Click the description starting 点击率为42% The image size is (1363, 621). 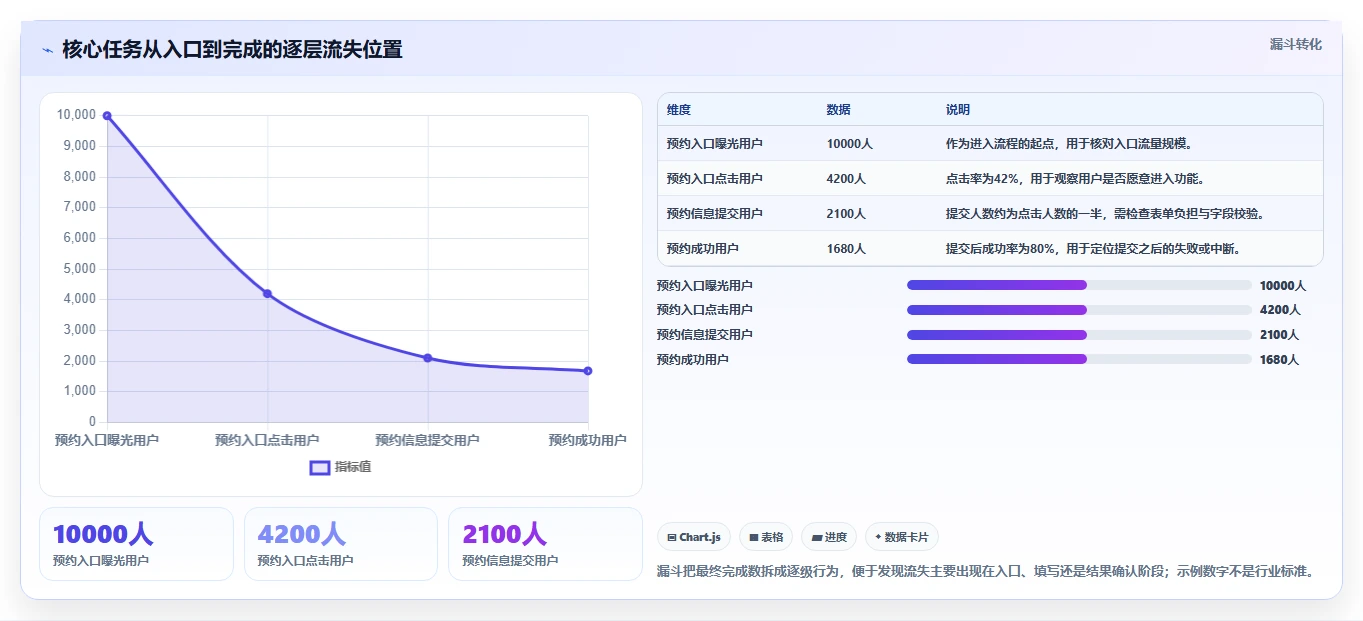[x=1076, y=179]
